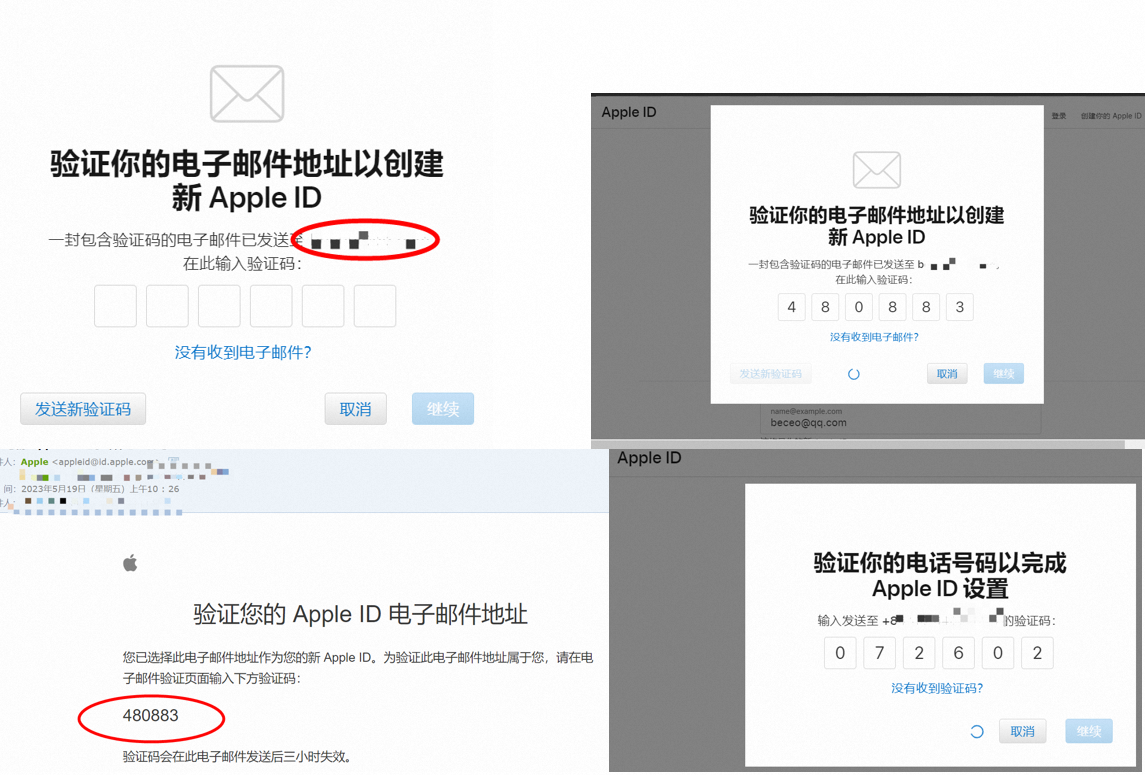Focus the third empty verification code box
Viewport: 1145px width, 775px height.
(219, 306)
